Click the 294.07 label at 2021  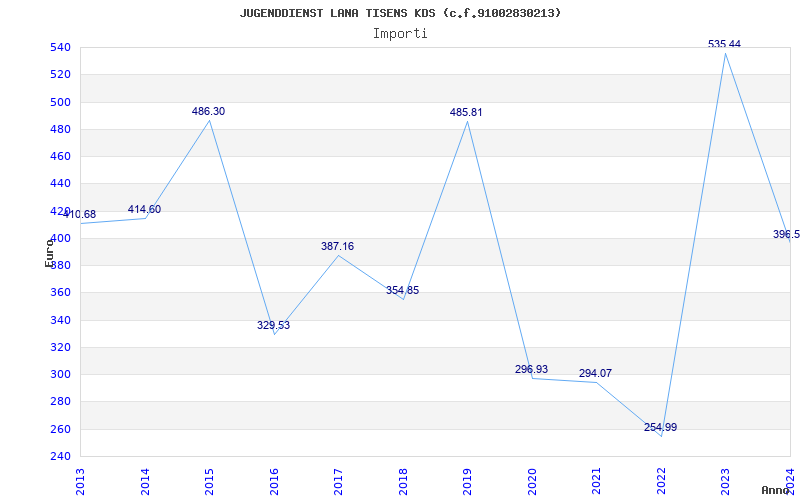[595, 373]
